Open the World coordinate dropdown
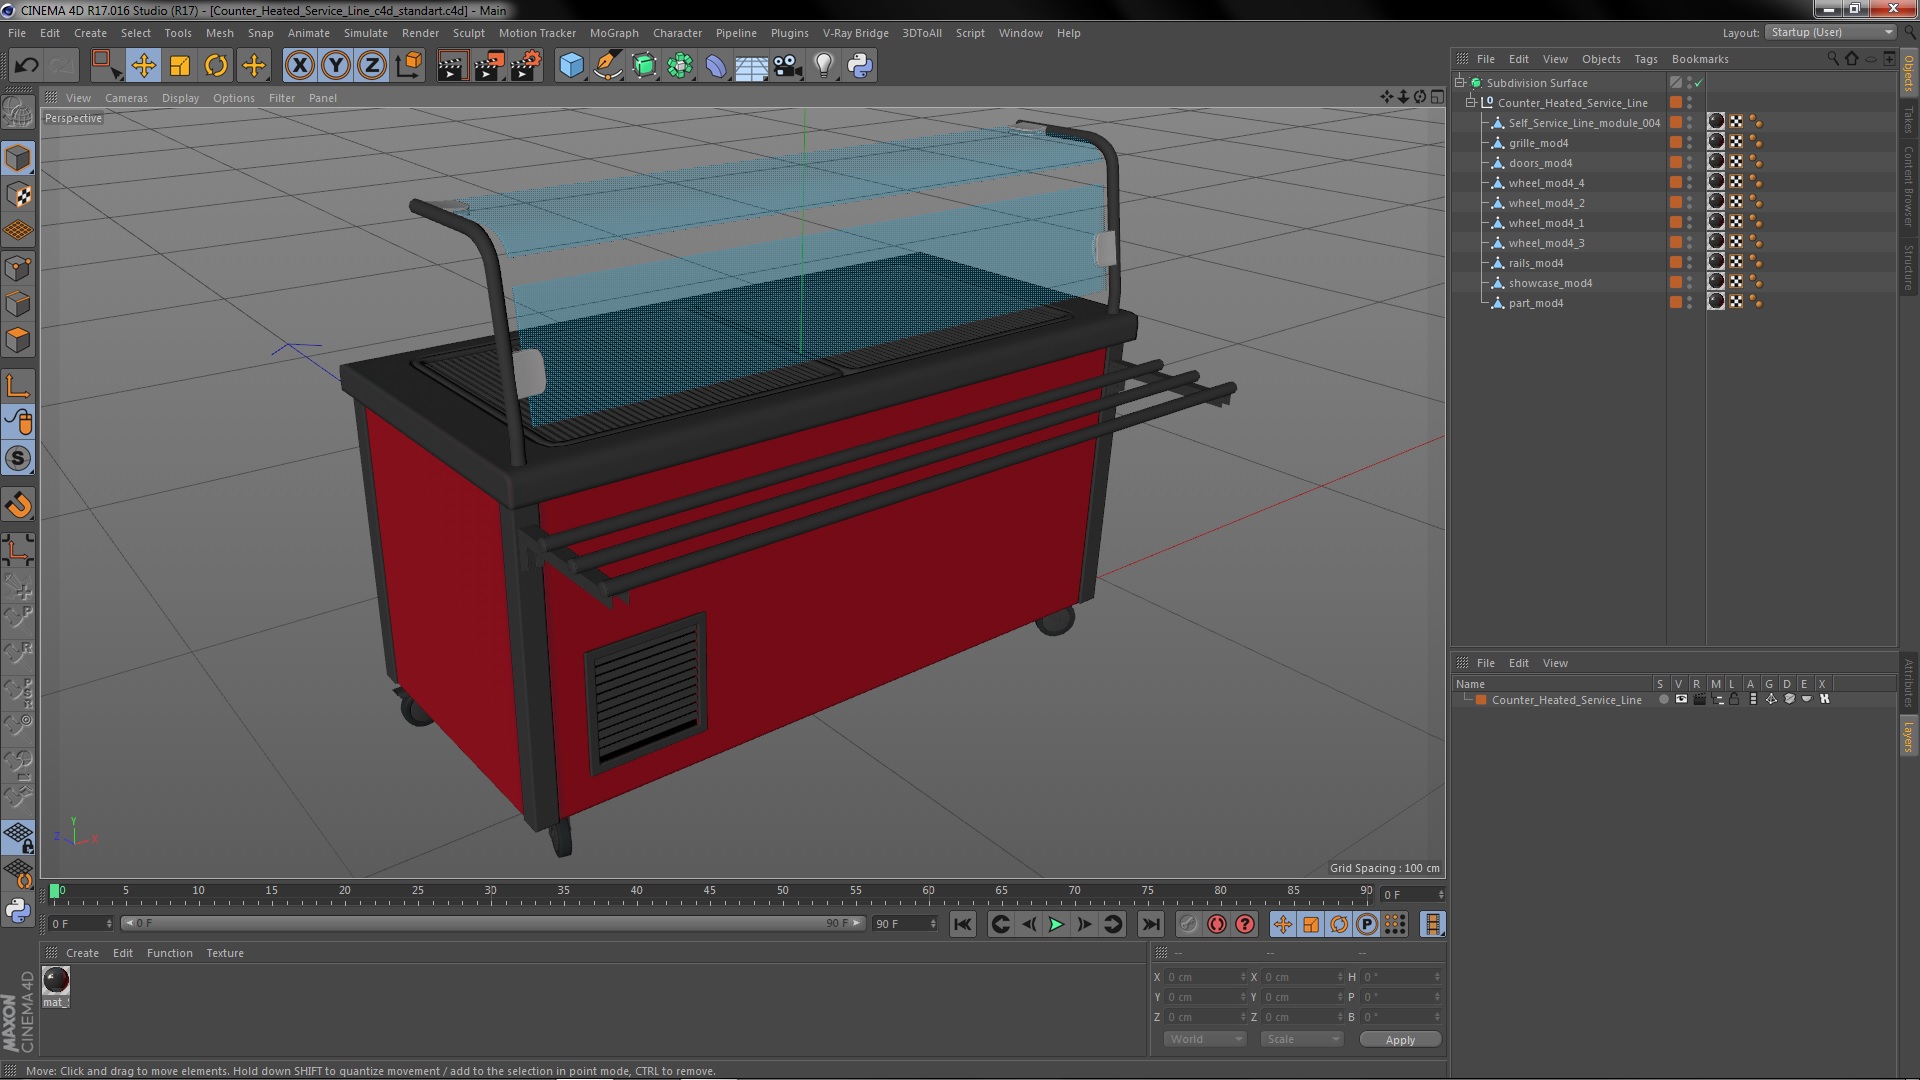The image size is (1920, 1080). coord(1204,1040)
